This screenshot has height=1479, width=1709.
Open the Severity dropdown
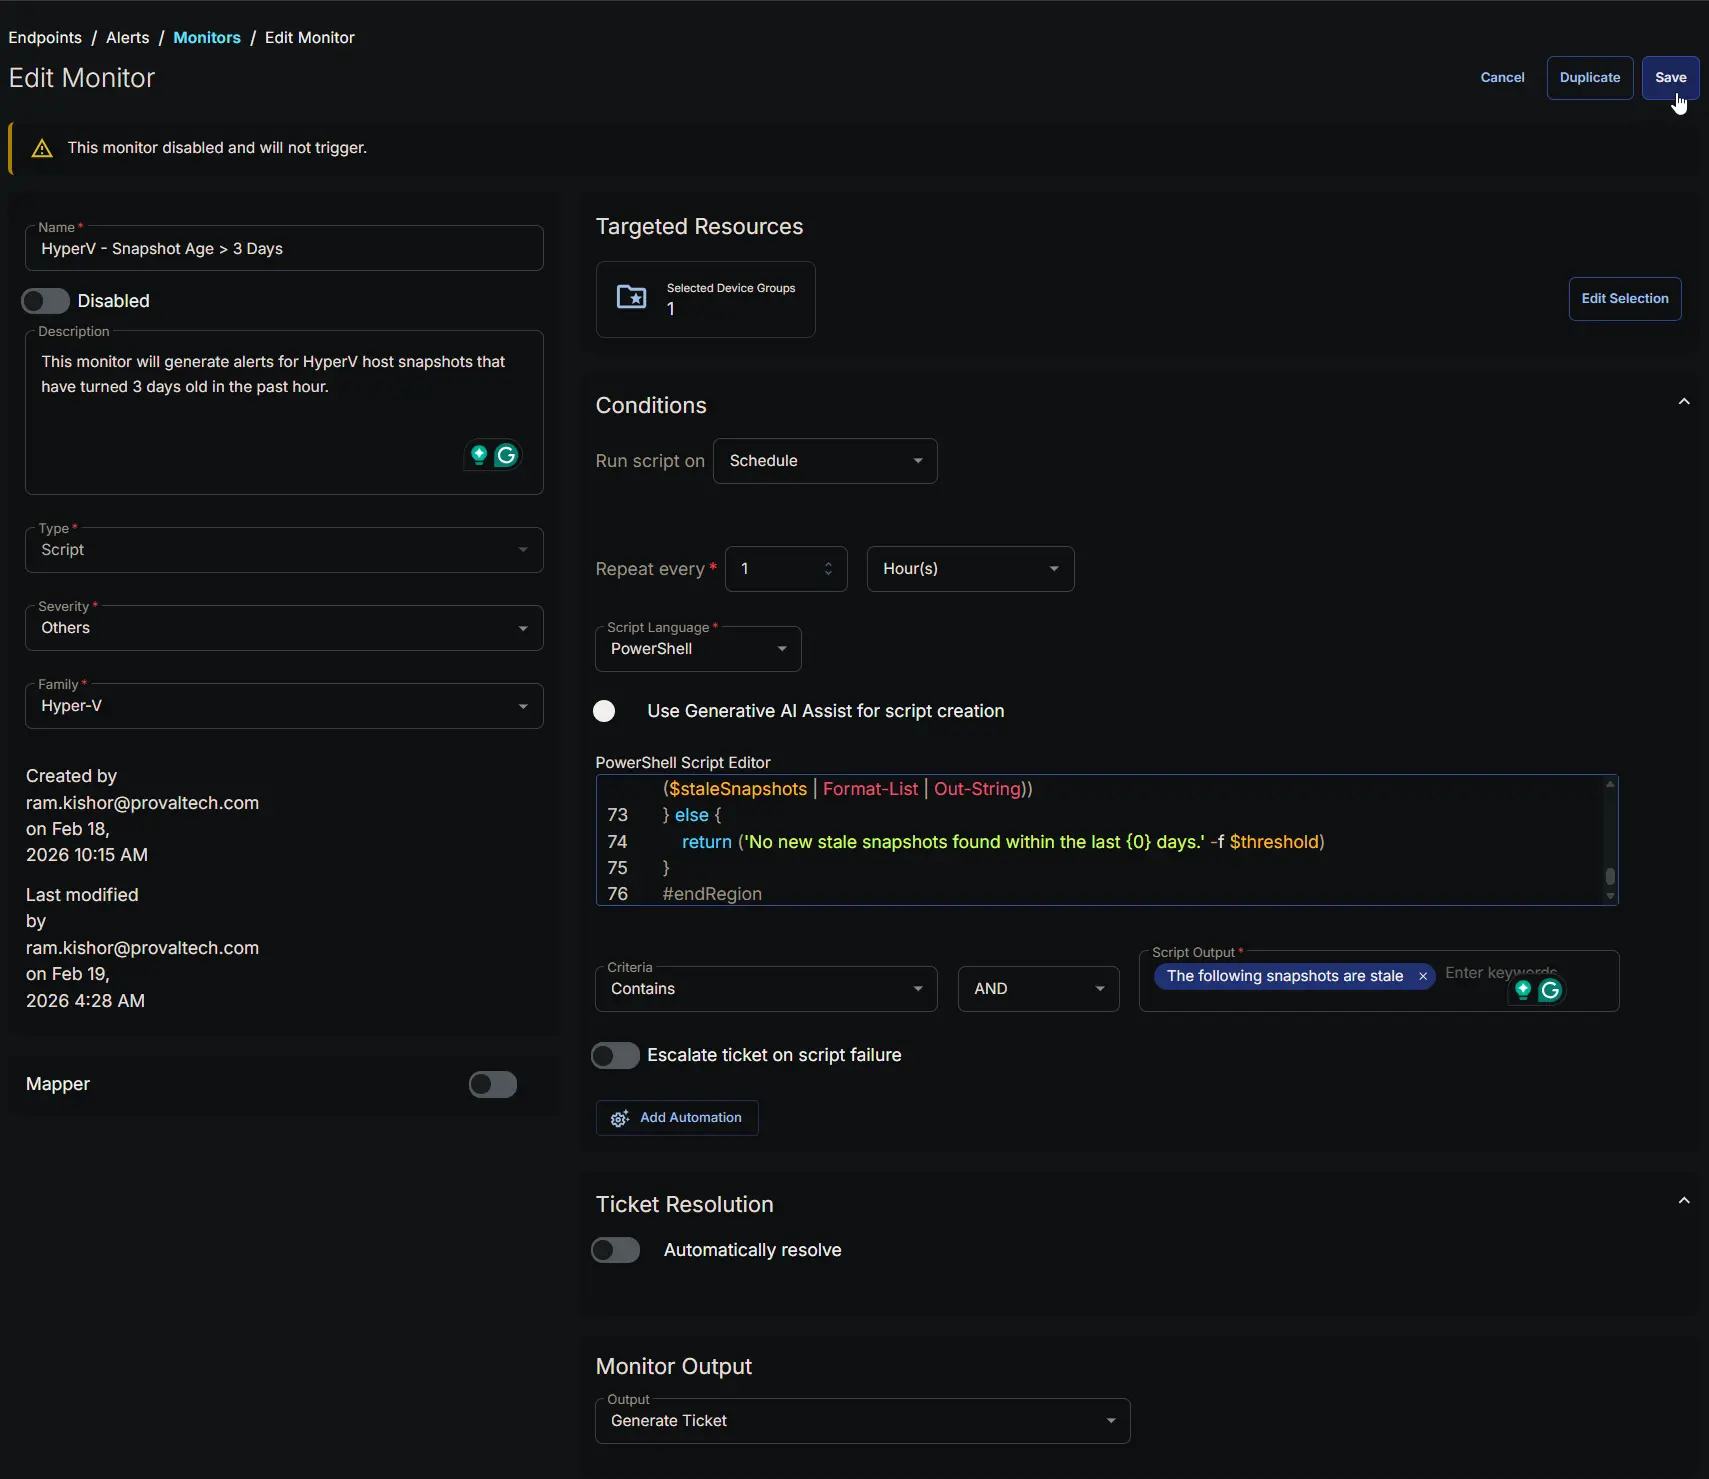(x=284, y=628)
